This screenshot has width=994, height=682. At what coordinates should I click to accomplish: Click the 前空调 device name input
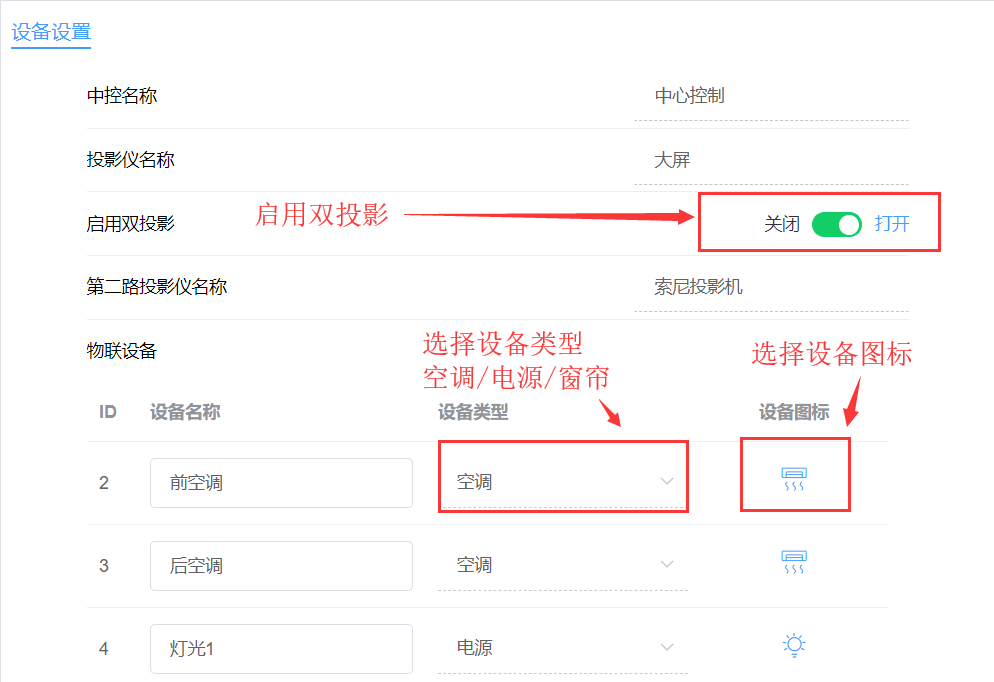click(281, 483)
